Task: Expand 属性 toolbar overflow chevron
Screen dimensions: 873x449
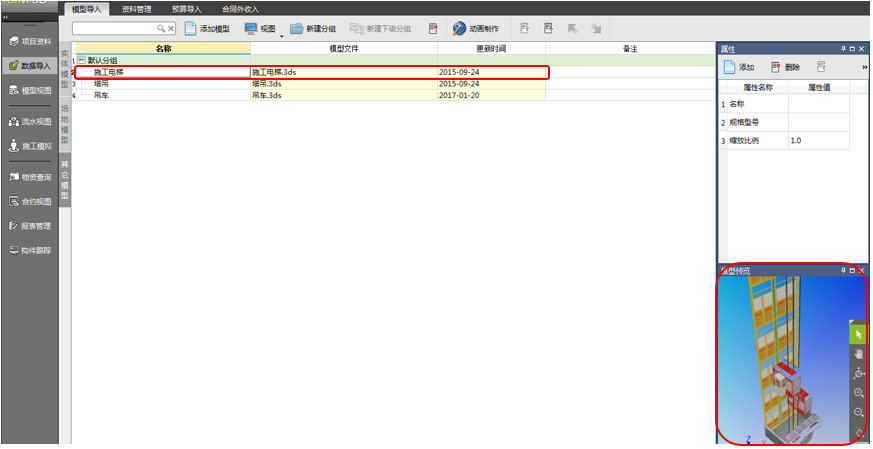Action: [865, 67]
